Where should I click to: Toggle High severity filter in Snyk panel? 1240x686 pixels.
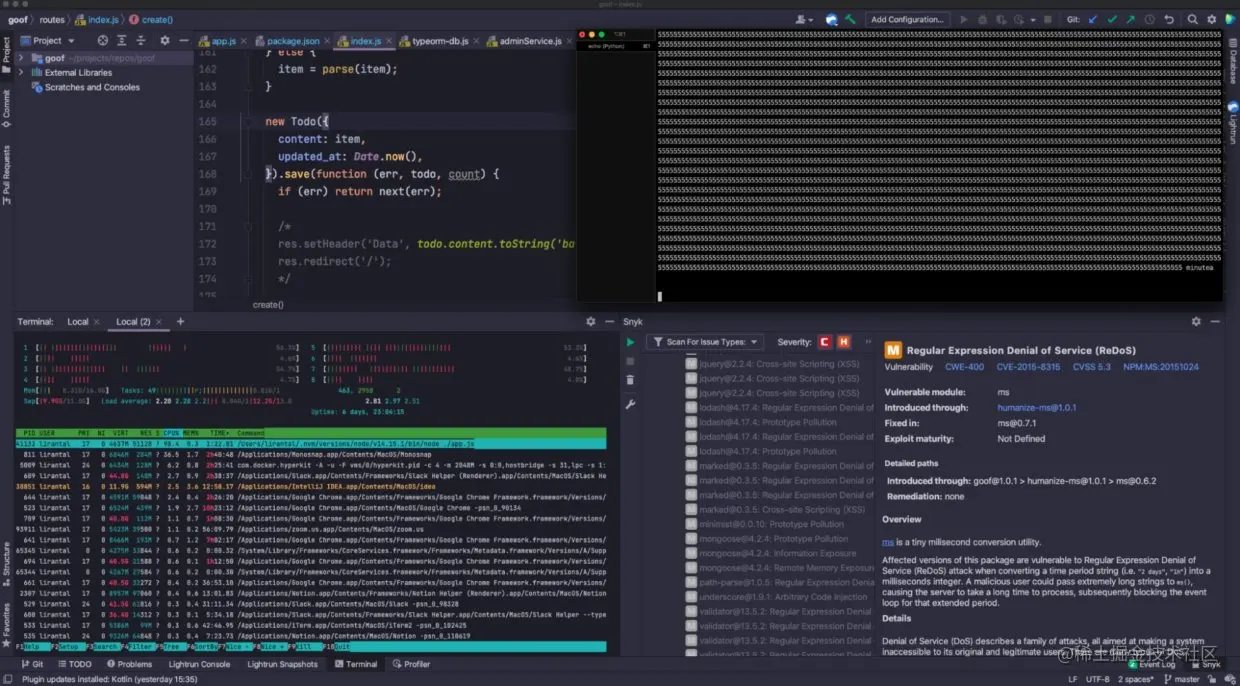click(843, 341)
